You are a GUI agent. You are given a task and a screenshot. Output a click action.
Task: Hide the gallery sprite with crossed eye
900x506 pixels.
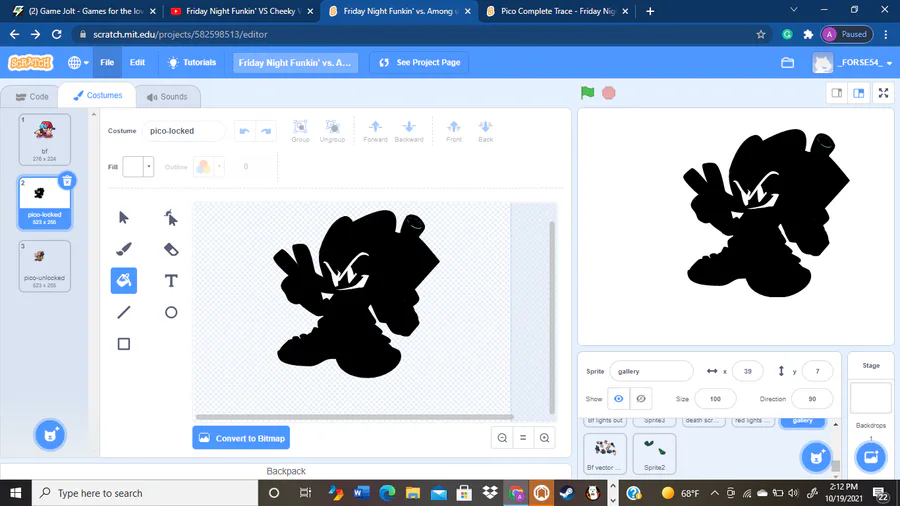pos(641,399)
